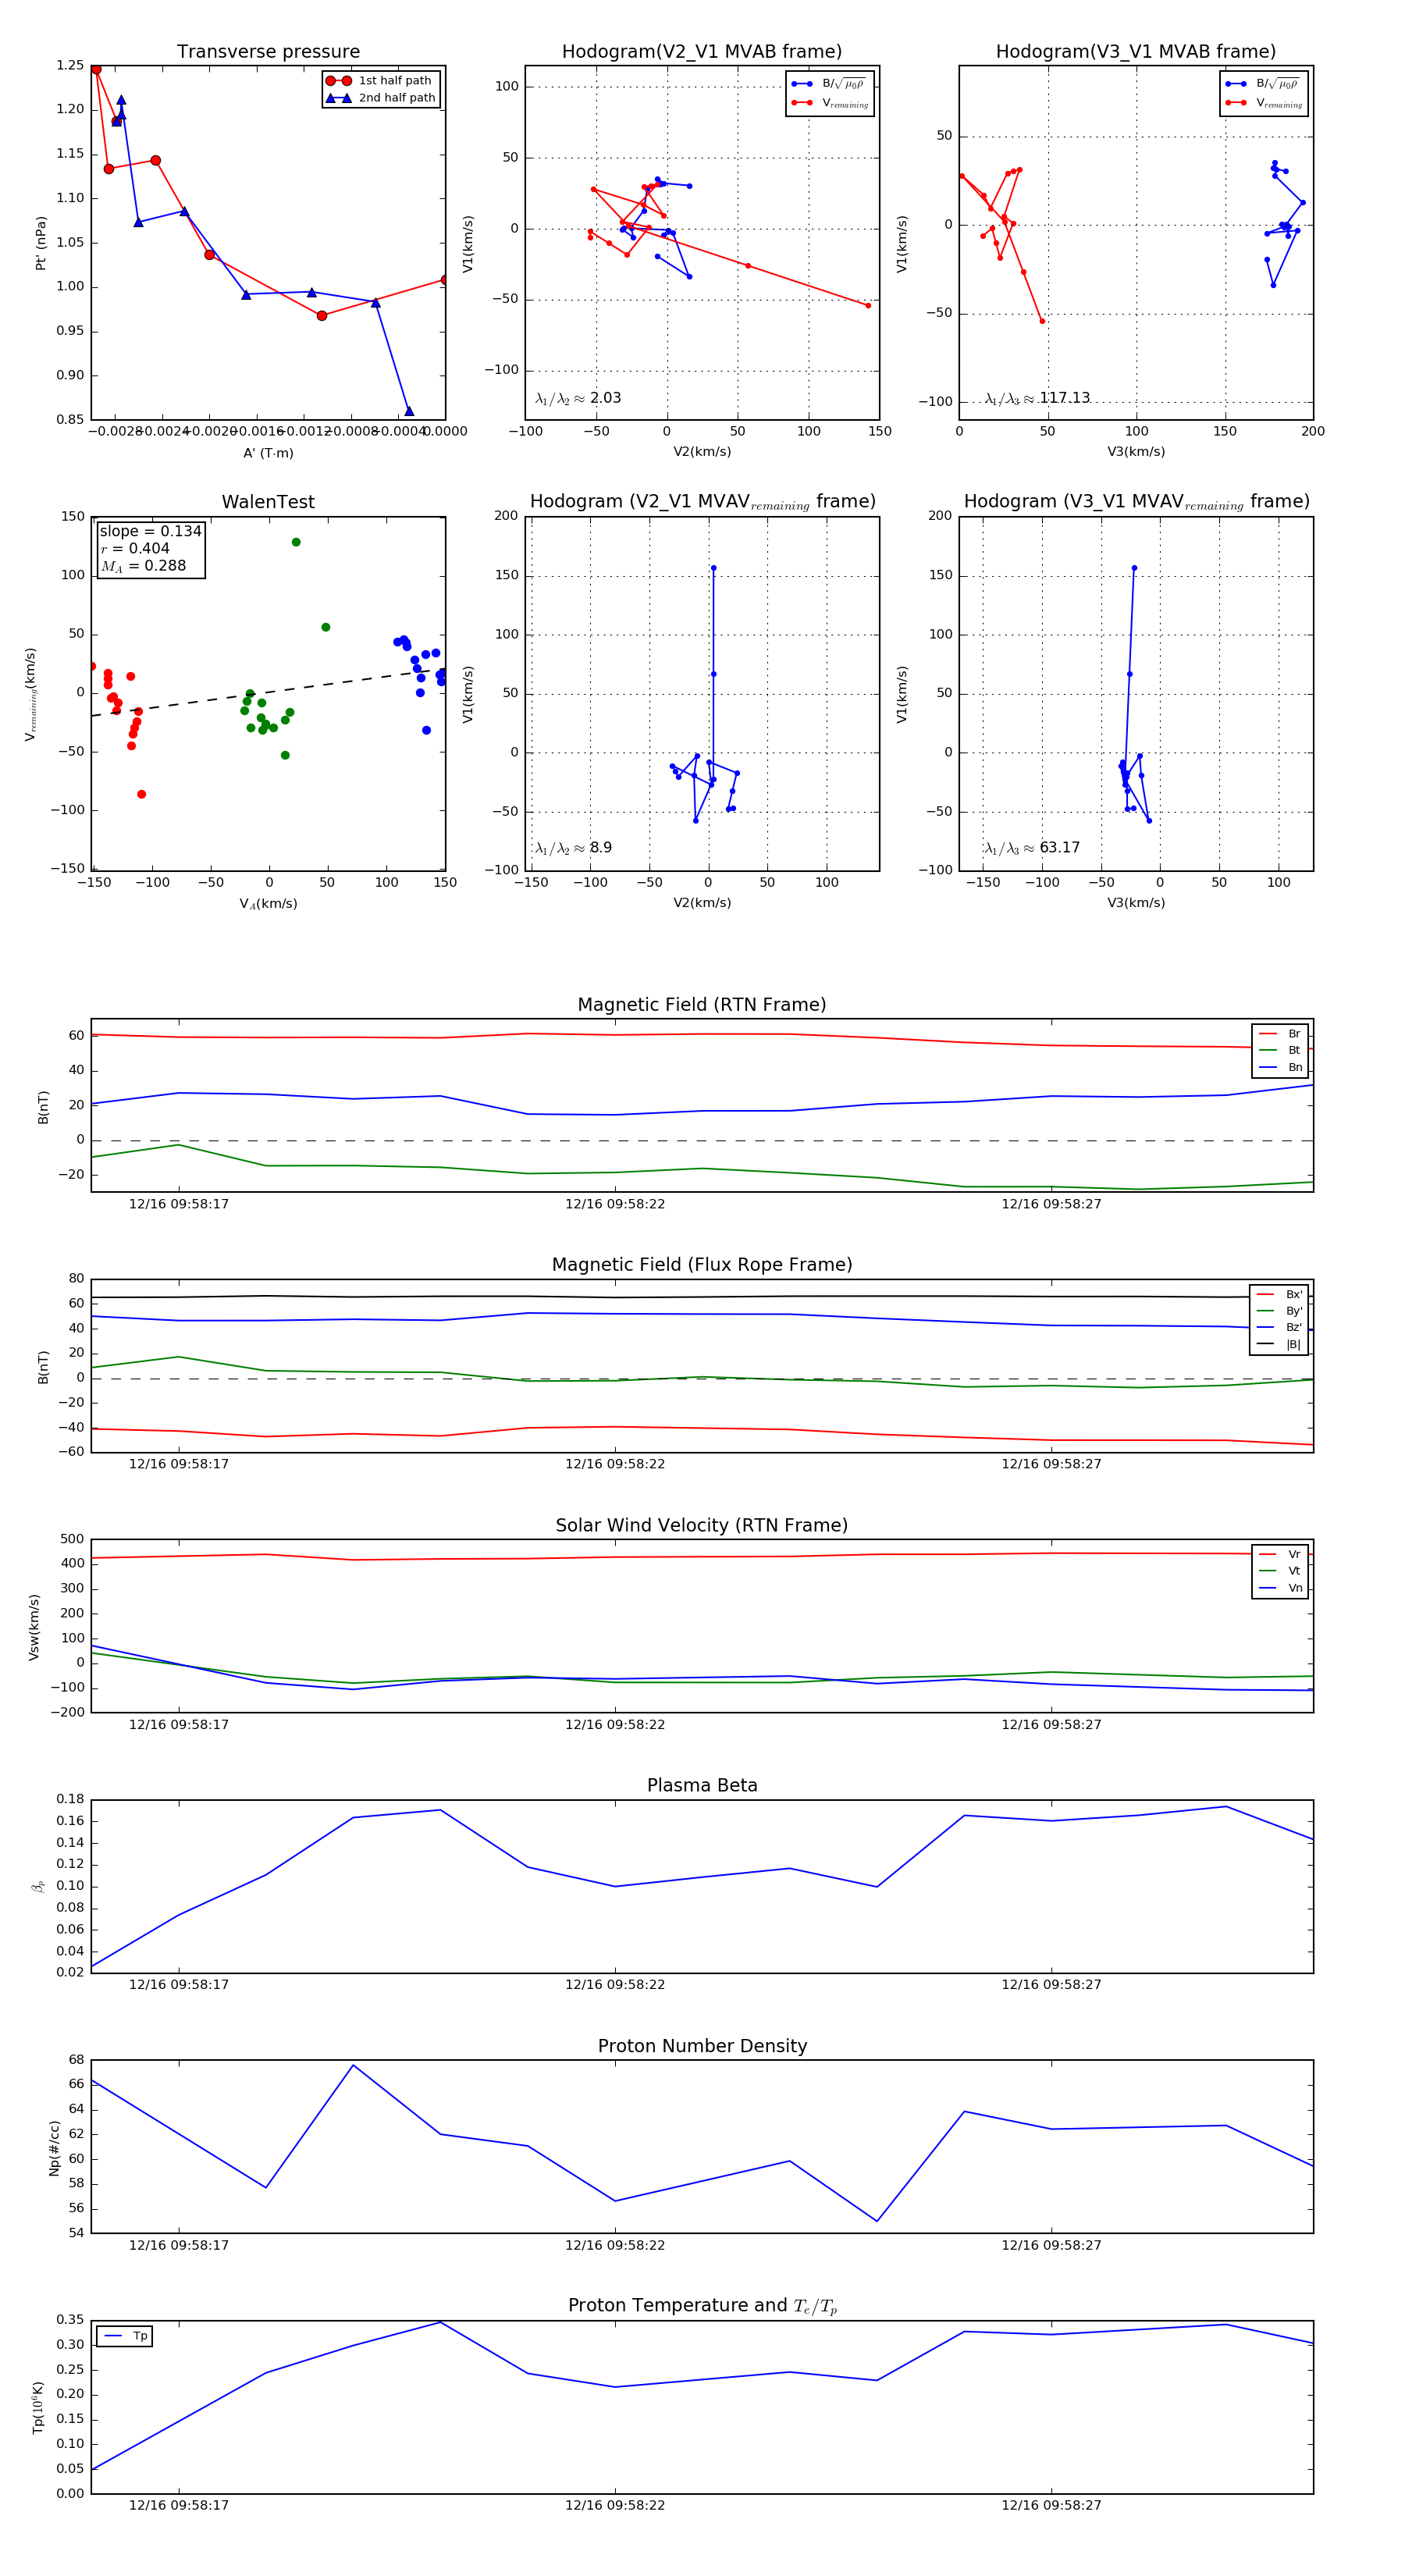
Task: Click the "A' (T·m)" axis label
Action: [268, 453]
